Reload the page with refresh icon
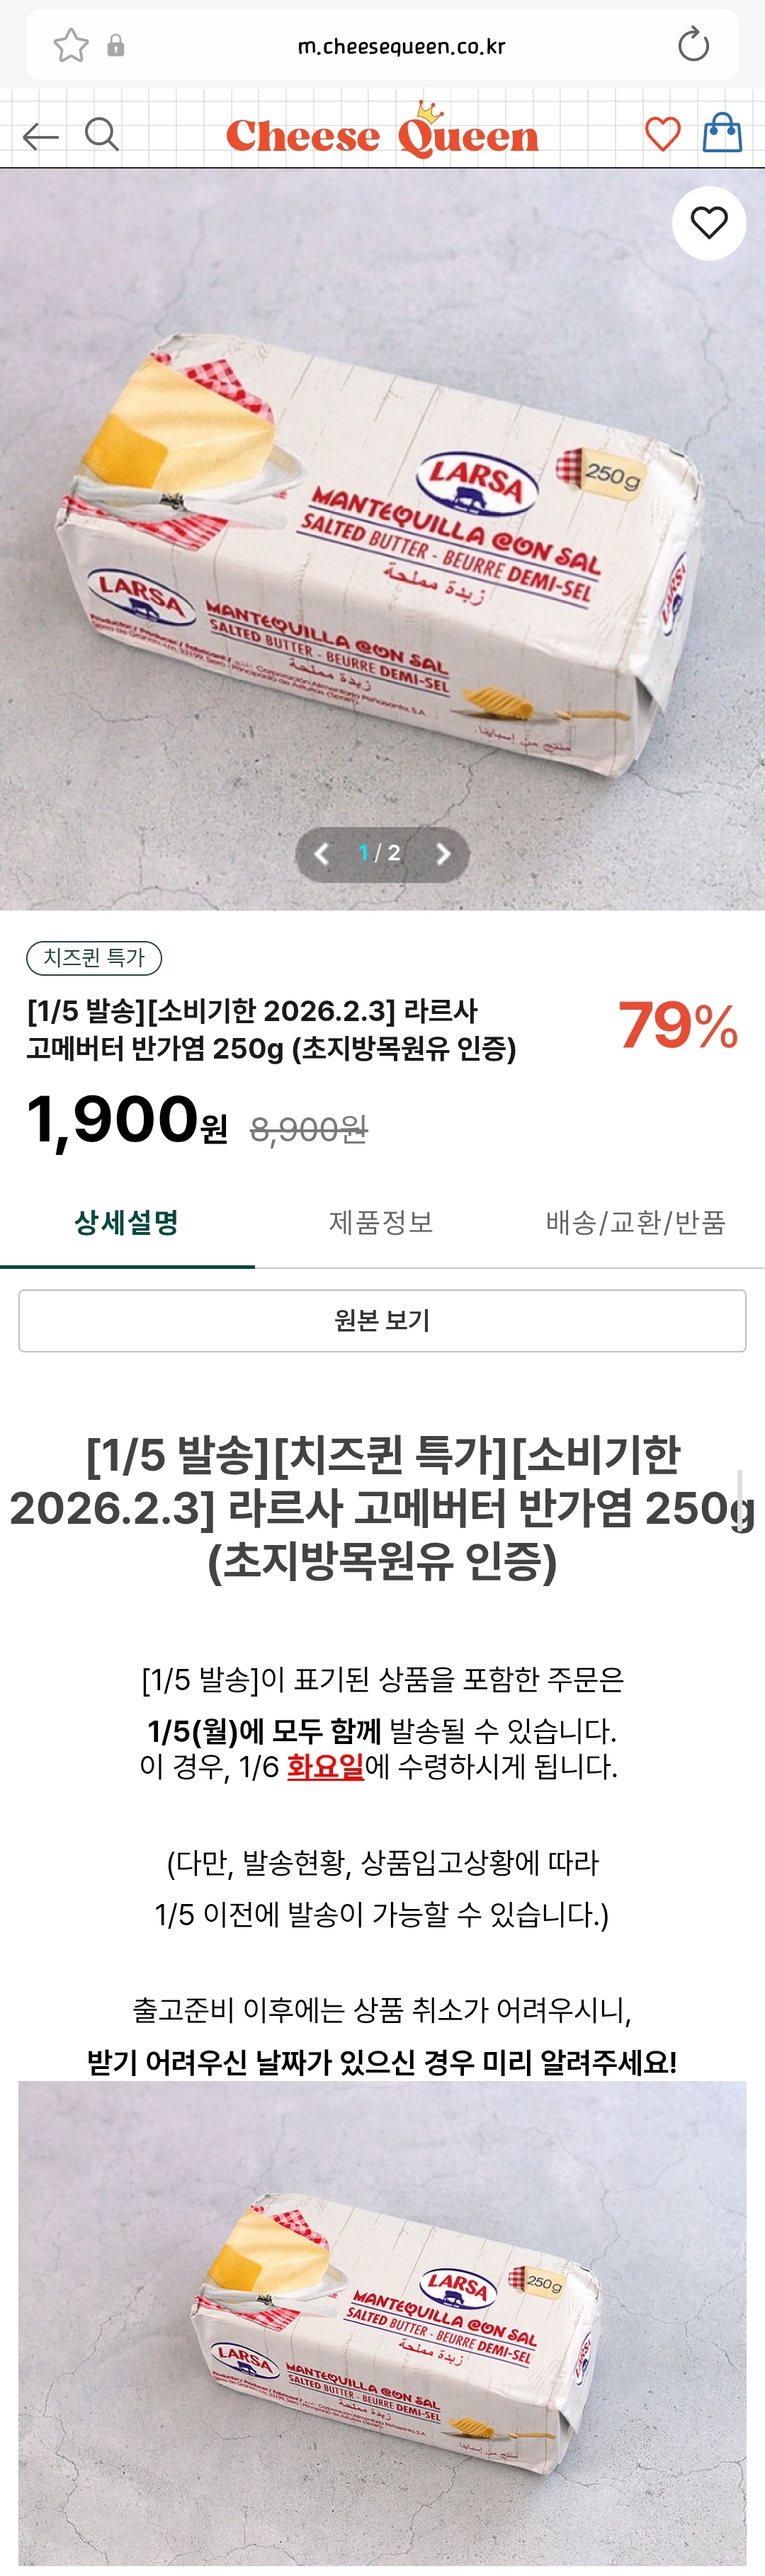Screen dimensions: 765x2576 [x=692, y=45]
